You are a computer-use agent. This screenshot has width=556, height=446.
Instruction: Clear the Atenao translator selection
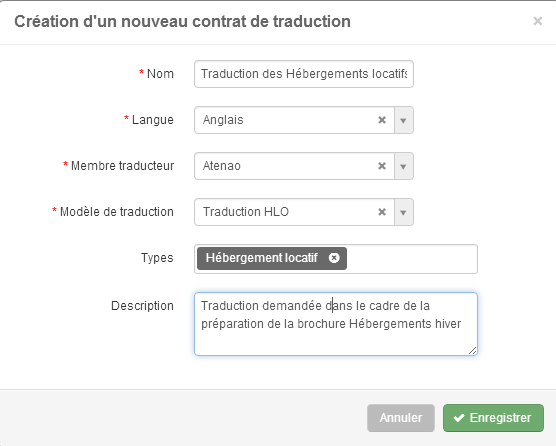click(382, 166)
